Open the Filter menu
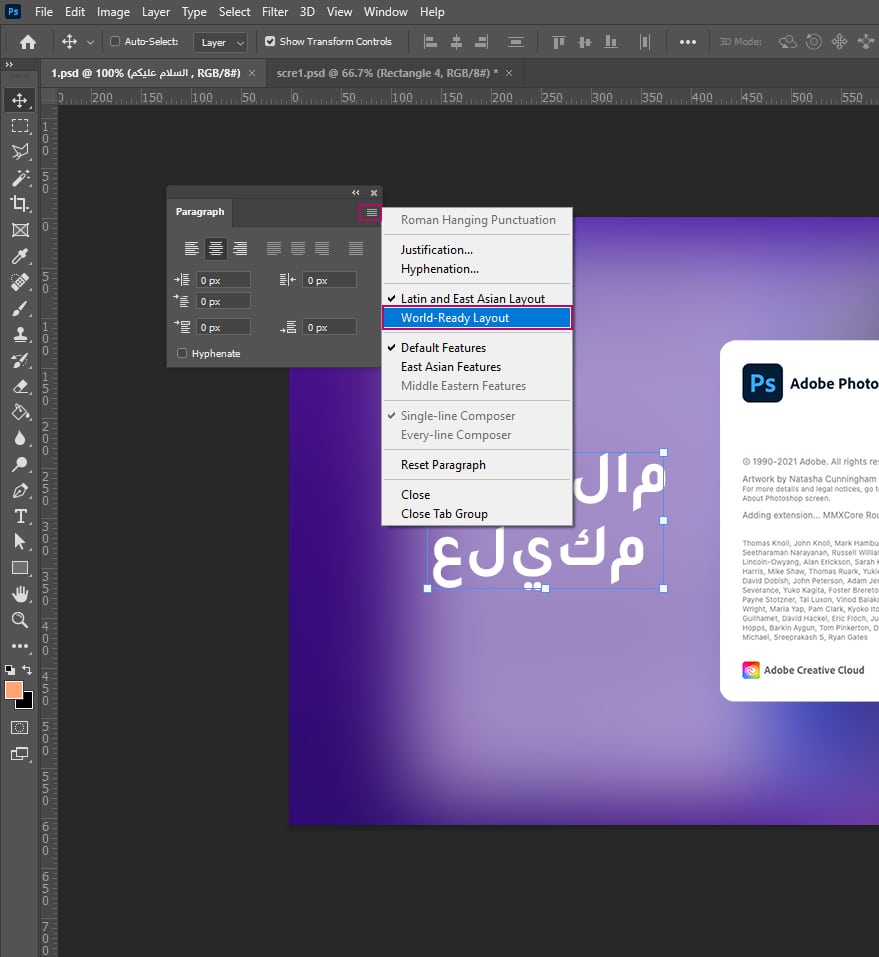The image size is (879, 957). click(275, 12)
